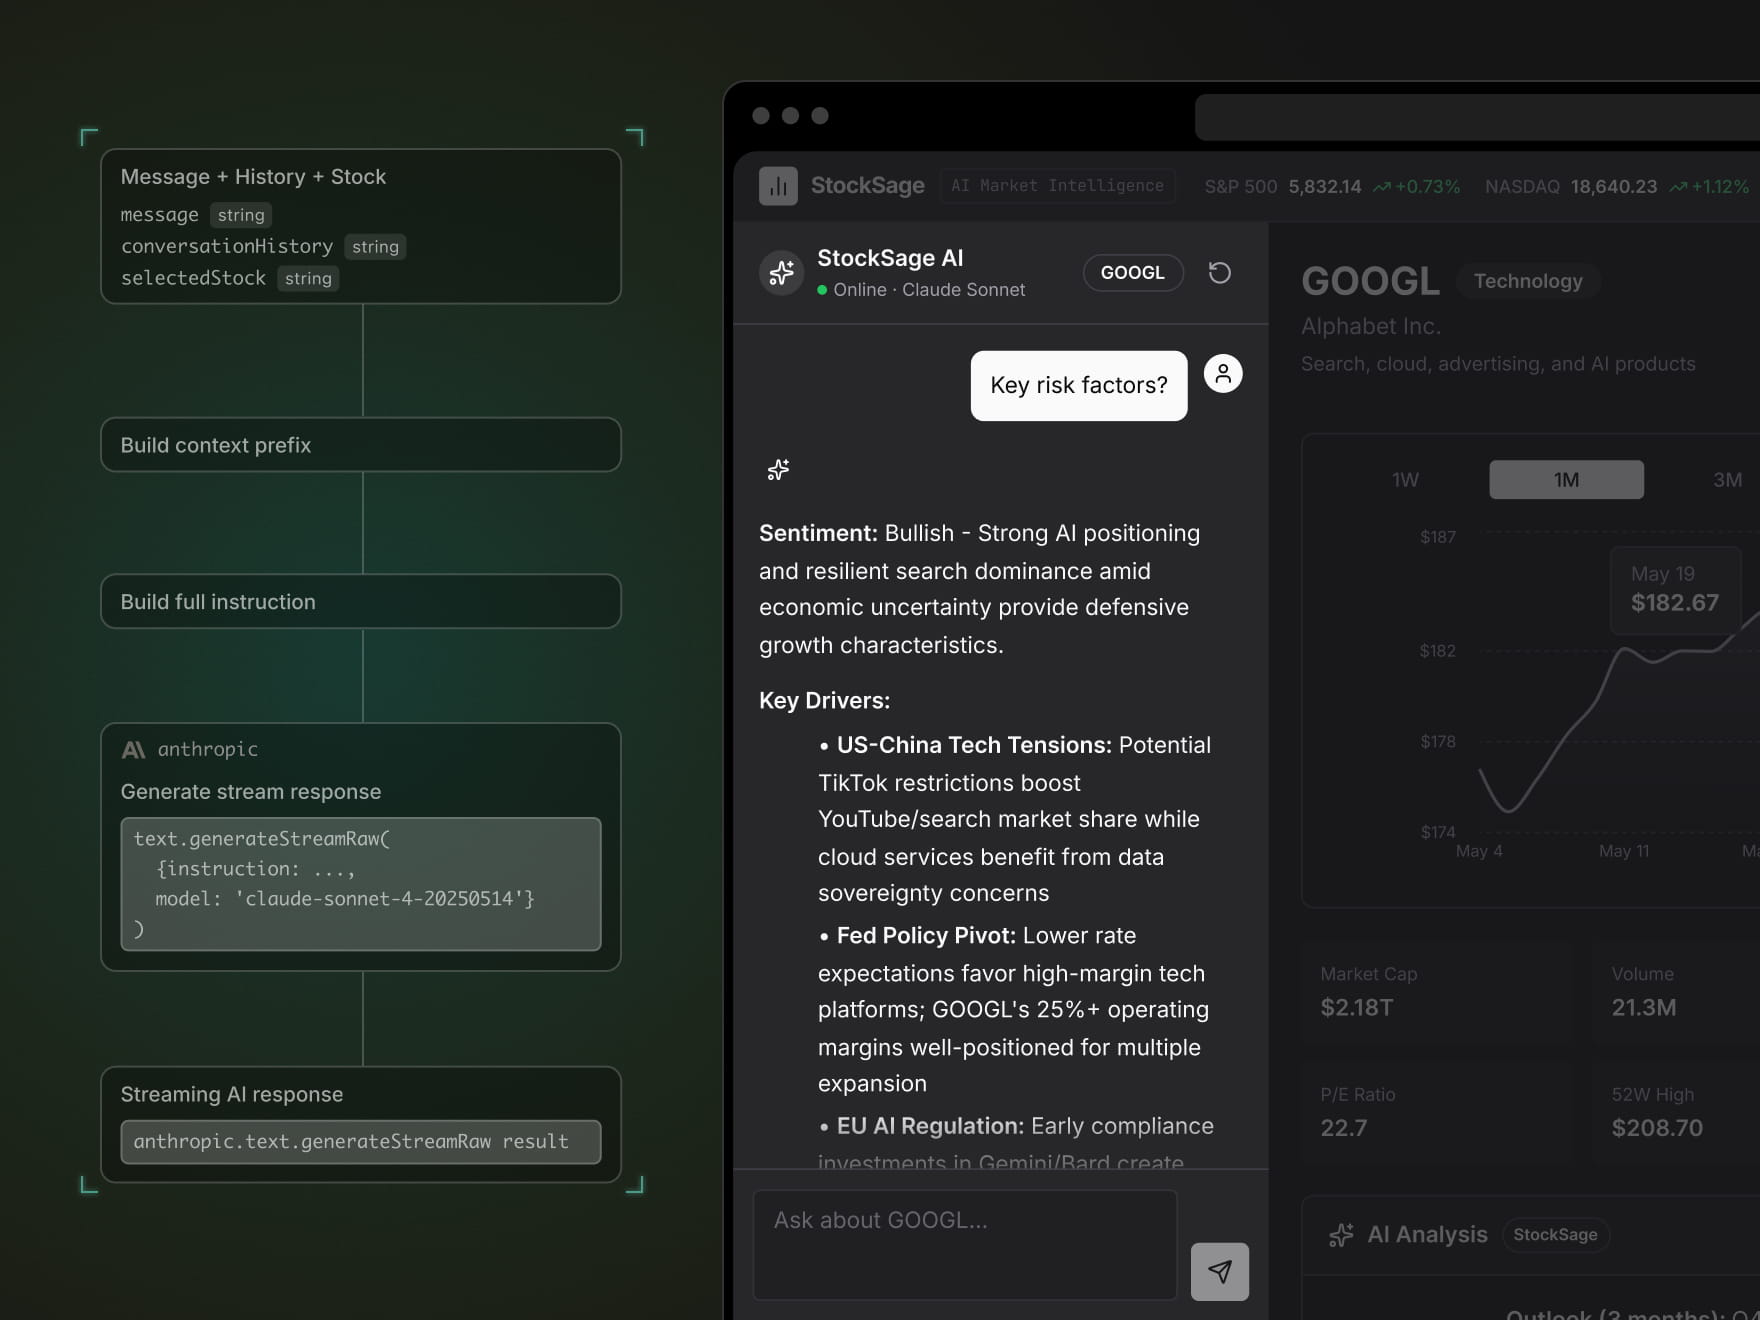Click the sparkle icon next to AI Analysis
1760x1320 pixels.
tap(1341, 1235)
